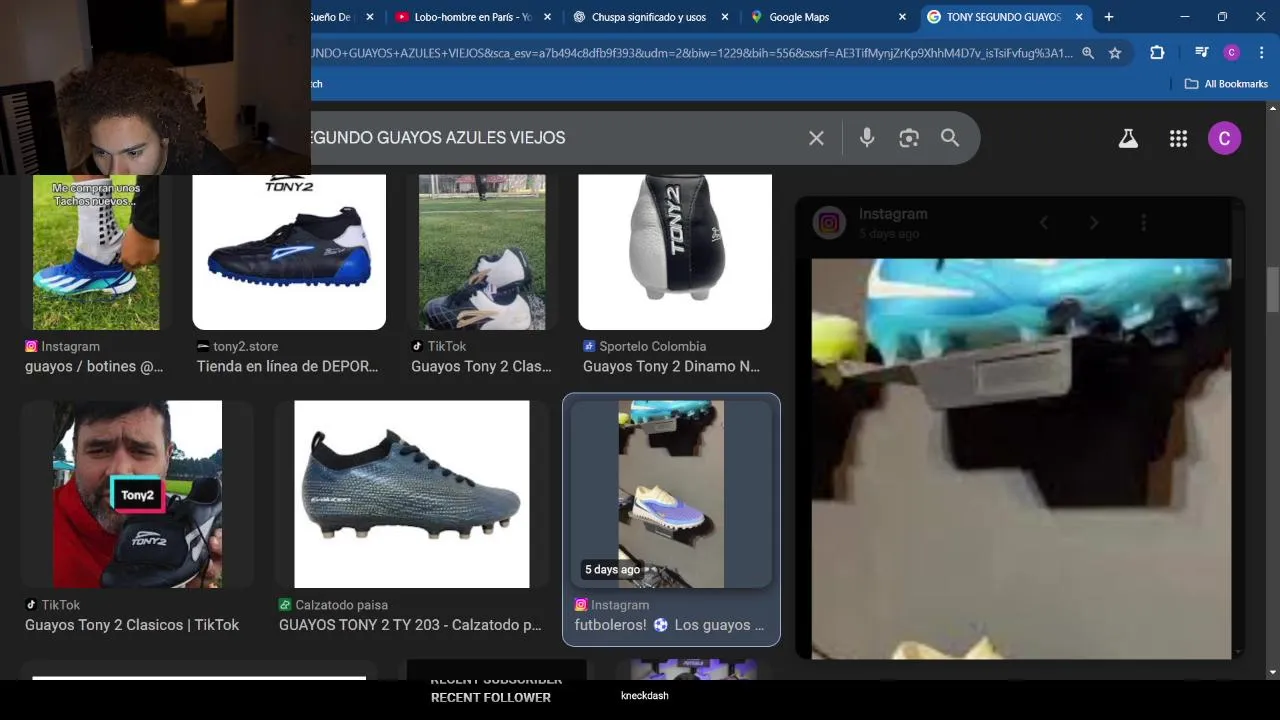Open 'guayos / botines @...' result link

pyautogui.click(x=94, y=366)
